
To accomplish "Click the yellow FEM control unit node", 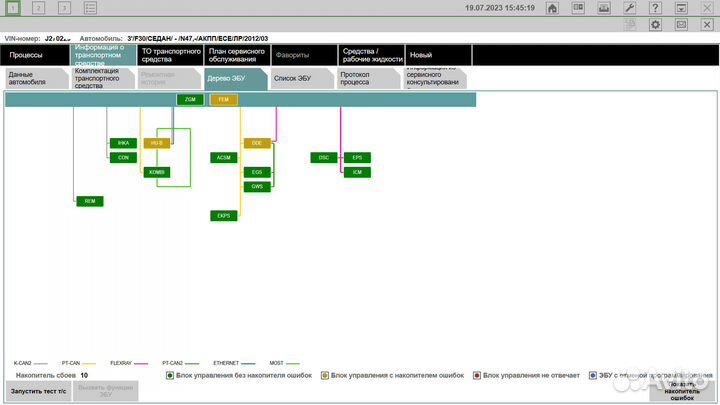I will 223,99.
